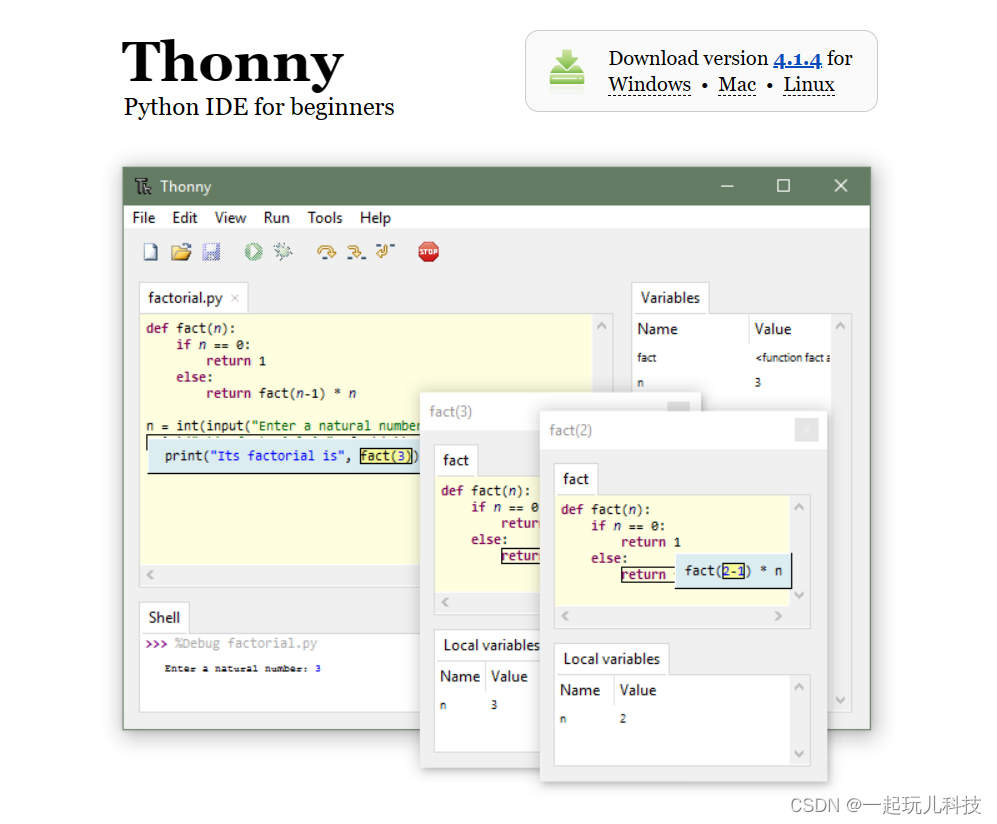Click 'def fact(n):' line in main editor
Image resolution: width=997 pixels, height=824 pixels.
coord(191,328)
